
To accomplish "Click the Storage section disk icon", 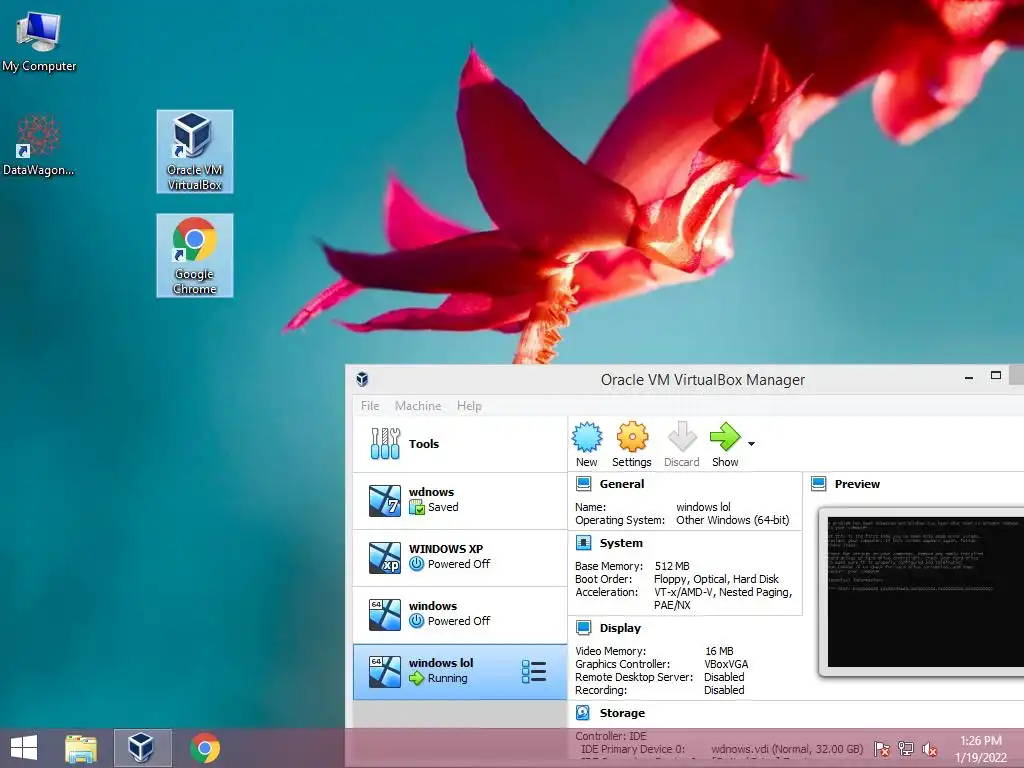I will pos(583,712).
